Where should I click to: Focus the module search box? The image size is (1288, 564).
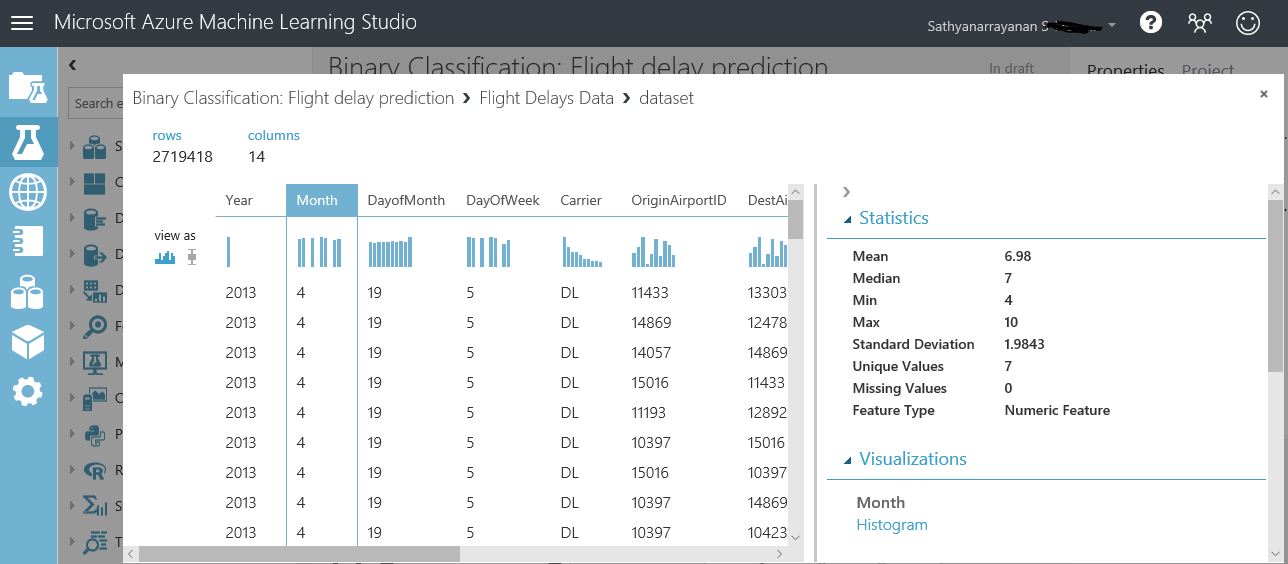(95, 103)
